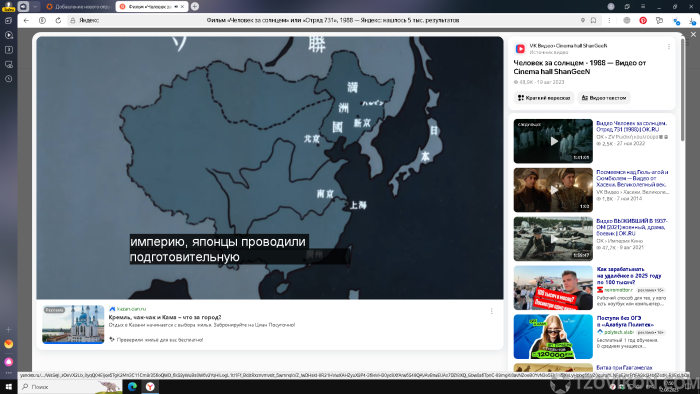Screen dimensions: 700x394
Task: Click the Kazan mosque ad image
Action: tap(73, 324)
